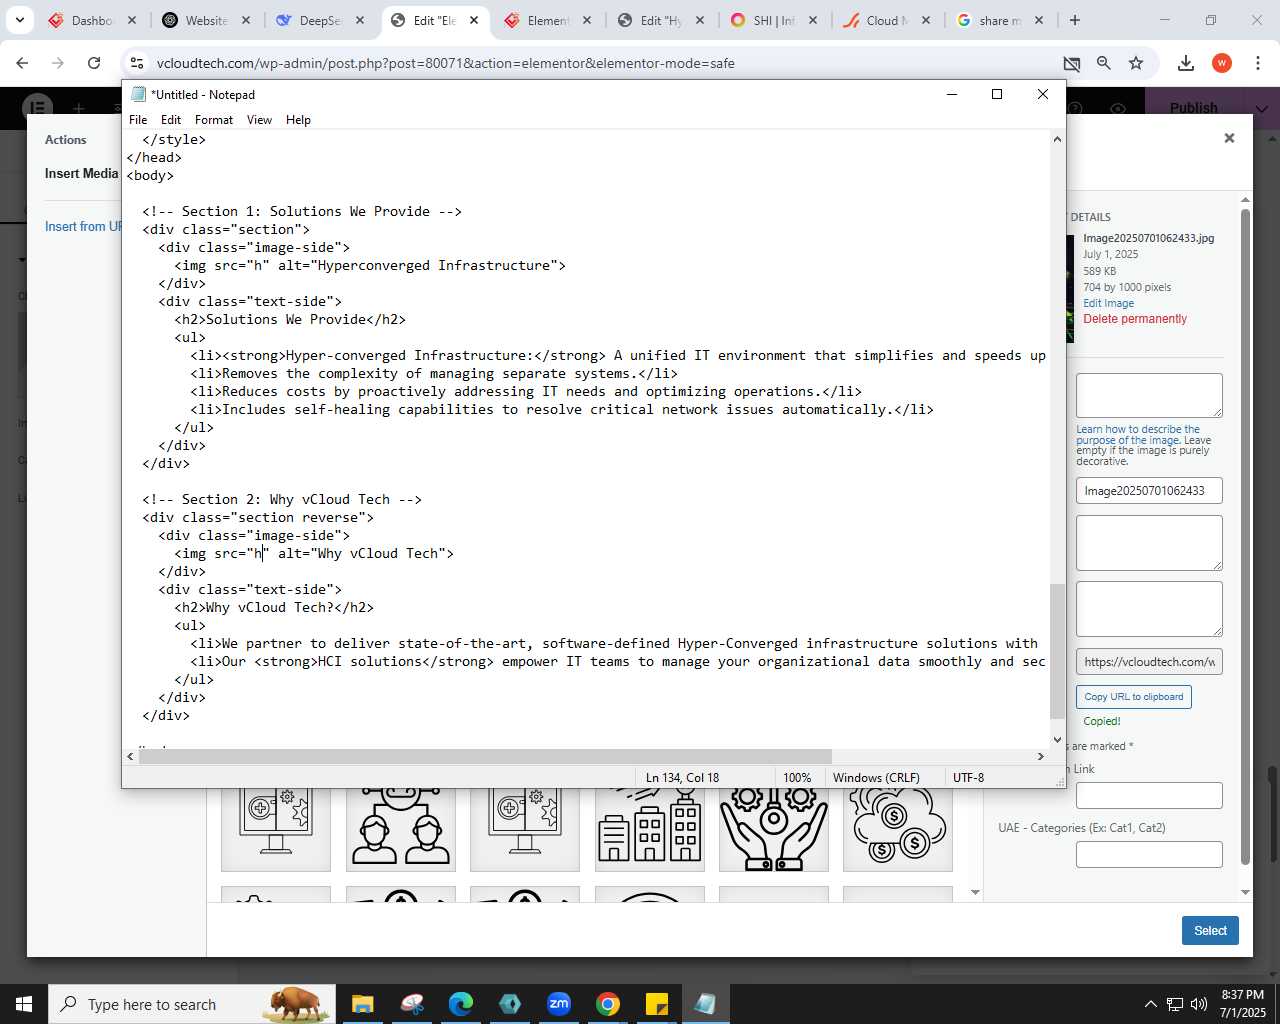Open Sticky Notes from taskbar
This screenshot has width=1280, height=1024.
(656, 1004)
